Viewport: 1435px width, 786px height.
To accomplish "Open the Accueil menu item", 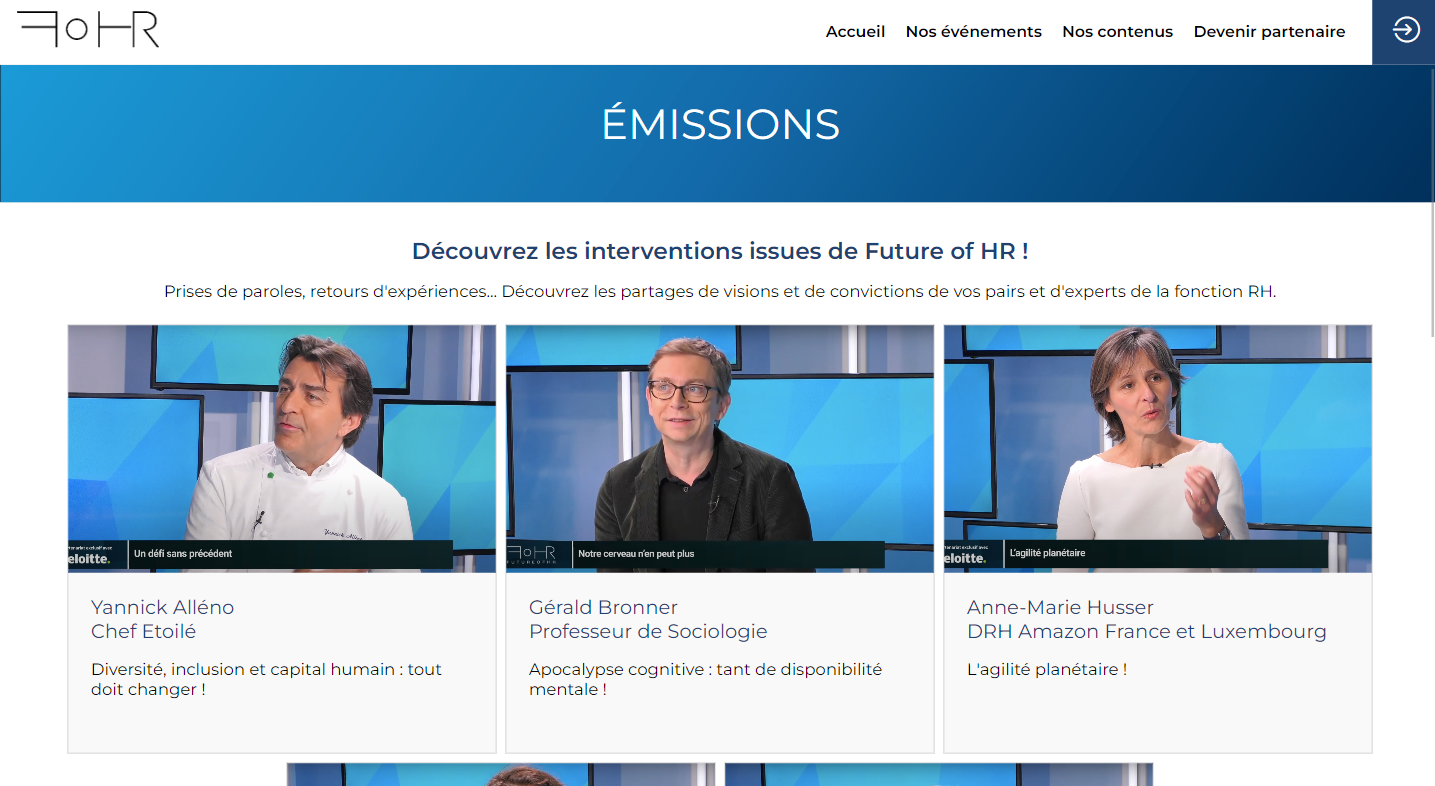I will [855, 32].
